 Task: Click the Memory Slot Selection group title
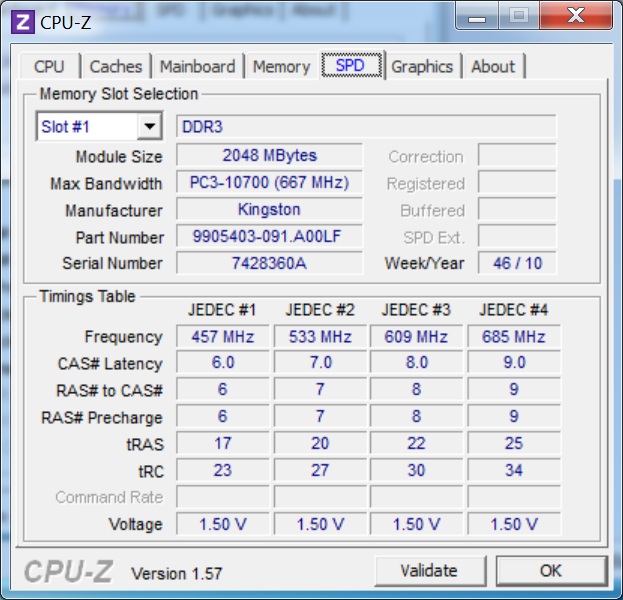(119, 94)
